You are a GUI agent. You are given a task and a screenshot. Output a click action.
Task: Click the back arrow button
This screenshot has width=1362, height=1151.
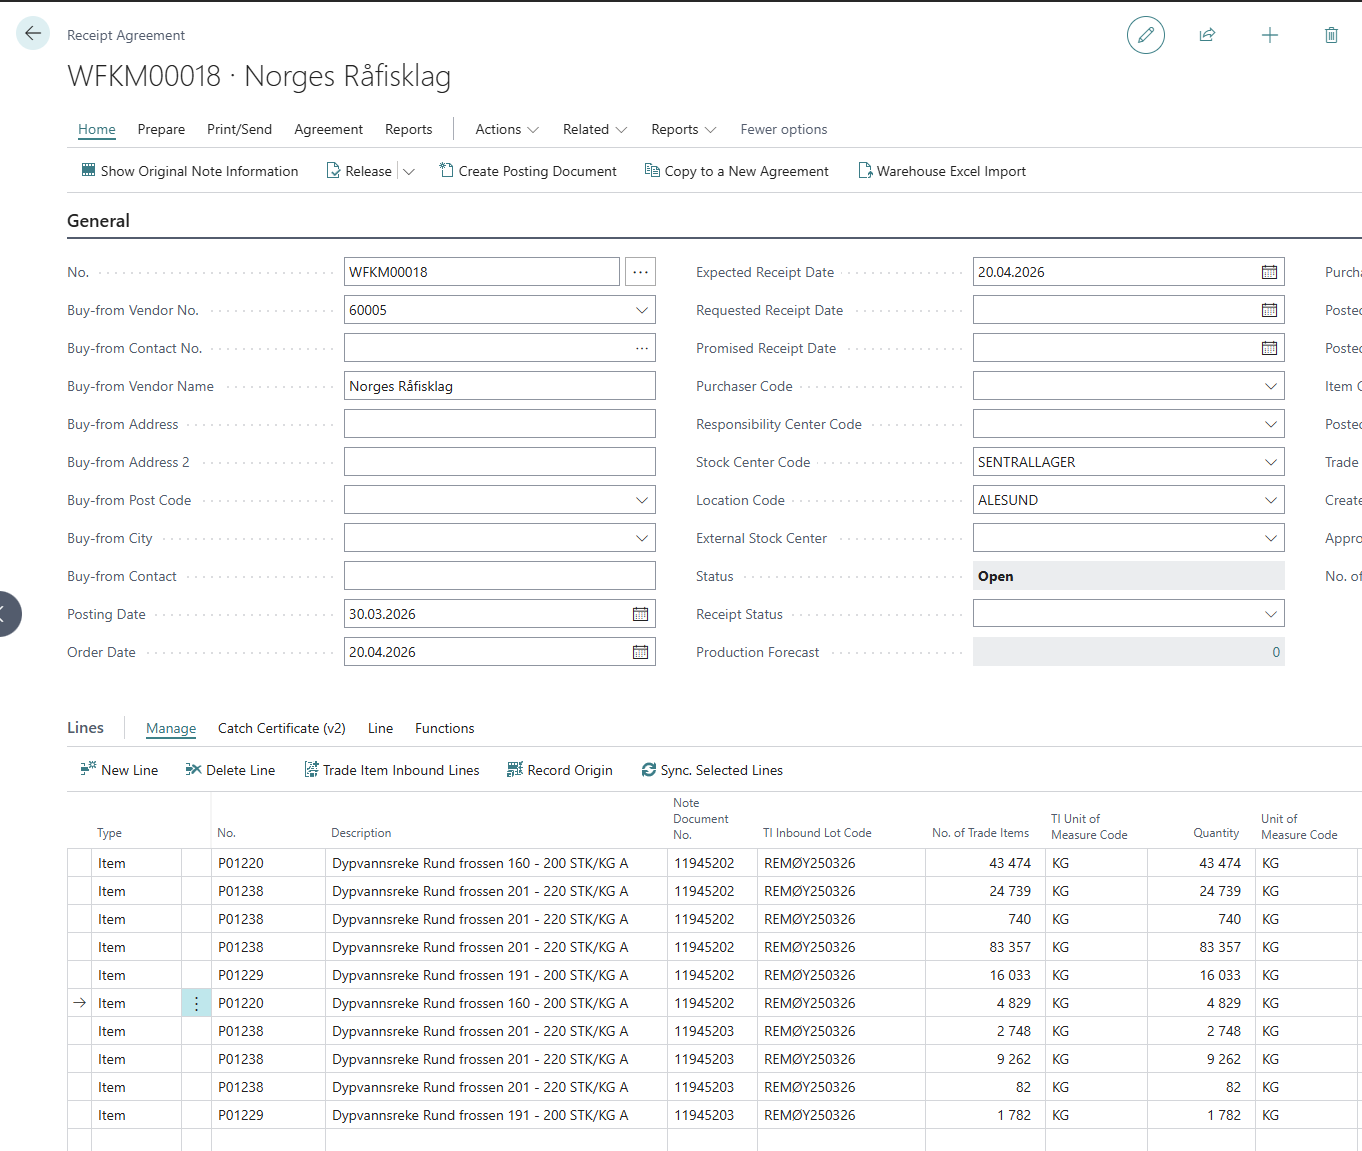[x=33, y=34]
